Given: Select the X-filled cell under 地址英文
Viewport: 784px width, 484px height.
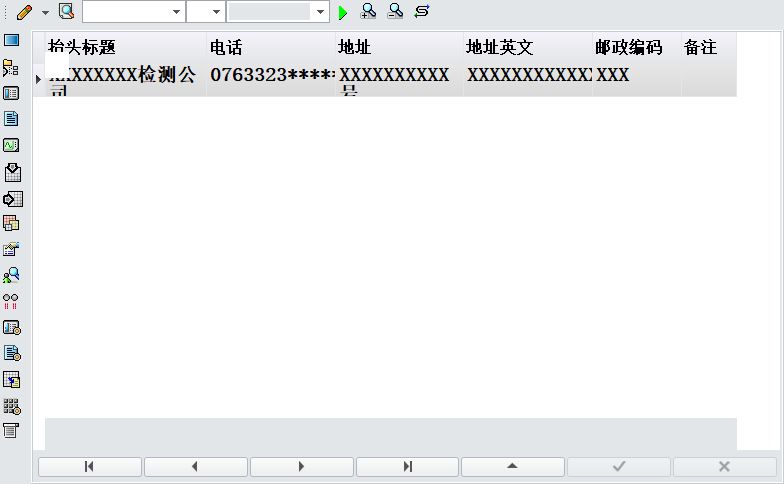Looking at the screenshot, I should click(x=528, y=80).
